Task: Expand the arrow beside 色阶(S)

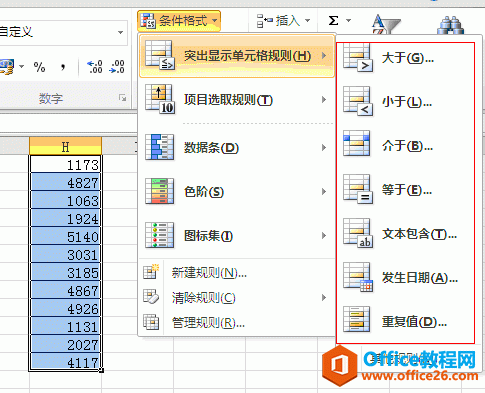Action: tap(324, 191)
